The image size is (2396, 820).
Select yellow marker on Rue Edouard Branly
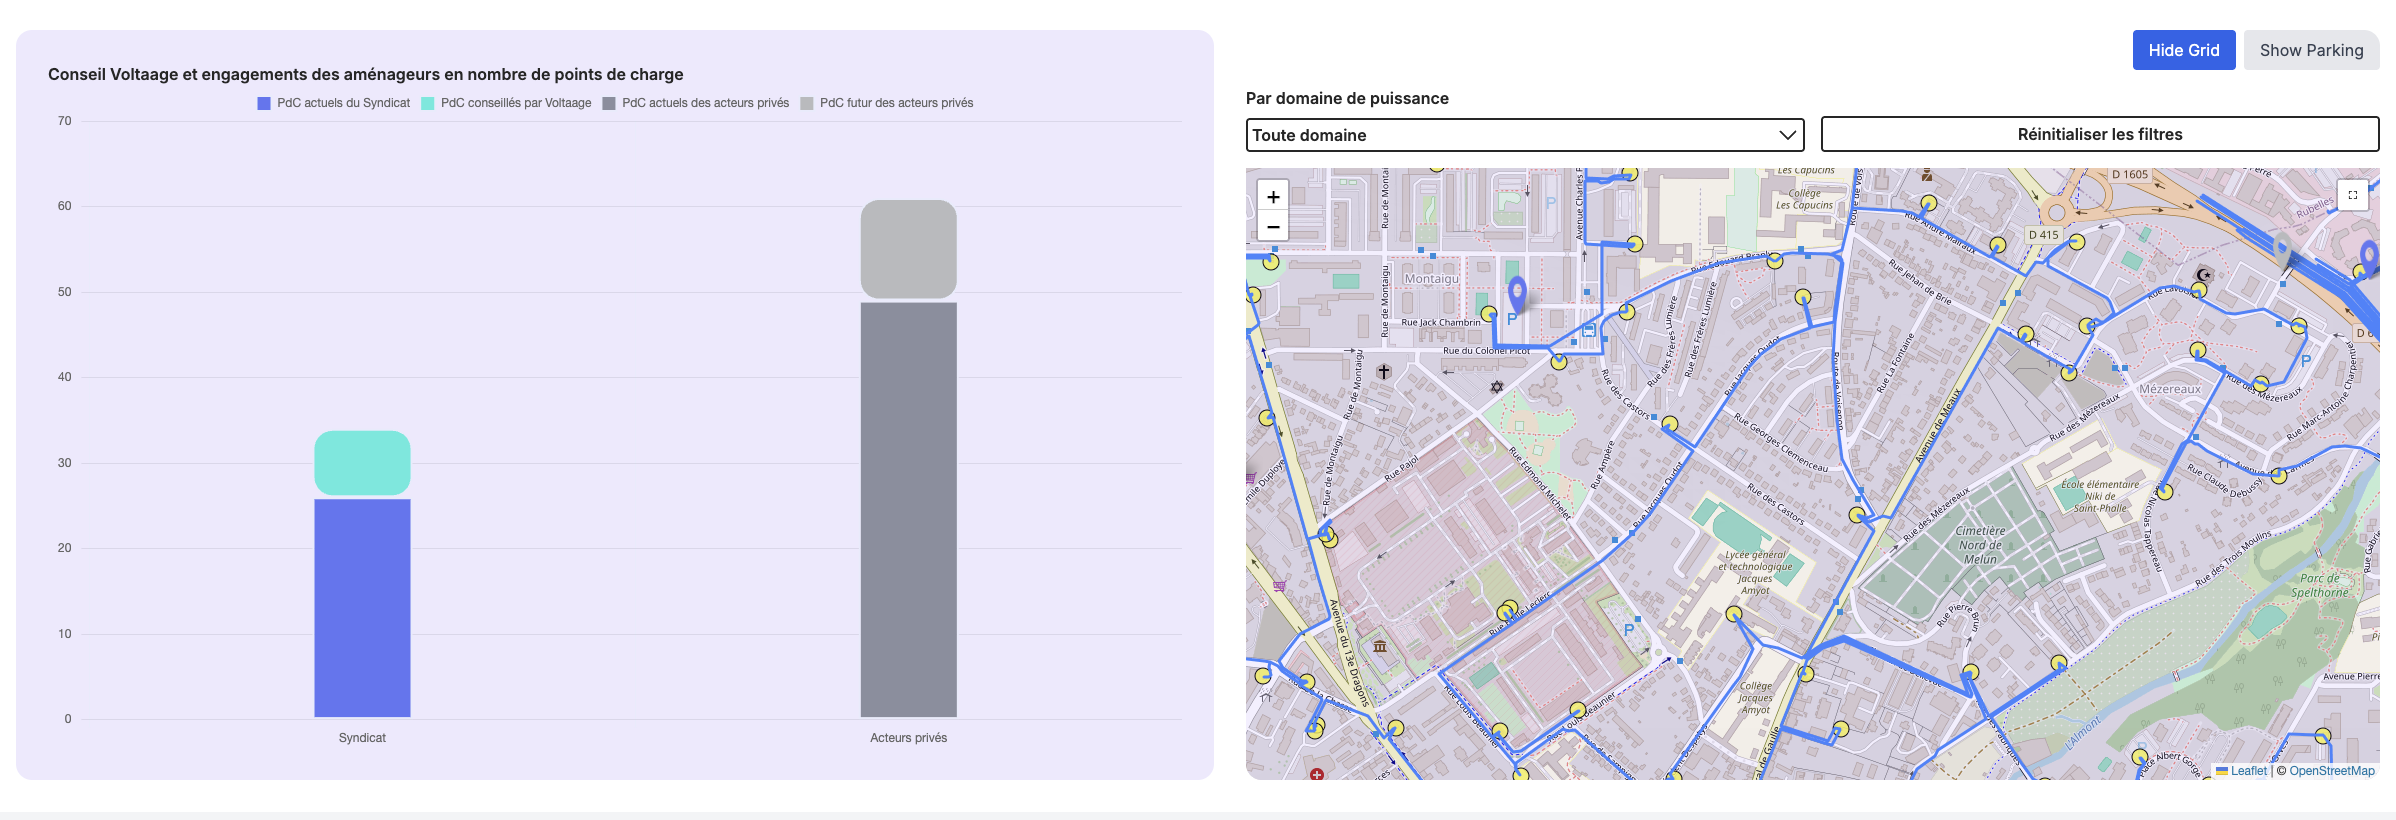[x=1774, y=261]
